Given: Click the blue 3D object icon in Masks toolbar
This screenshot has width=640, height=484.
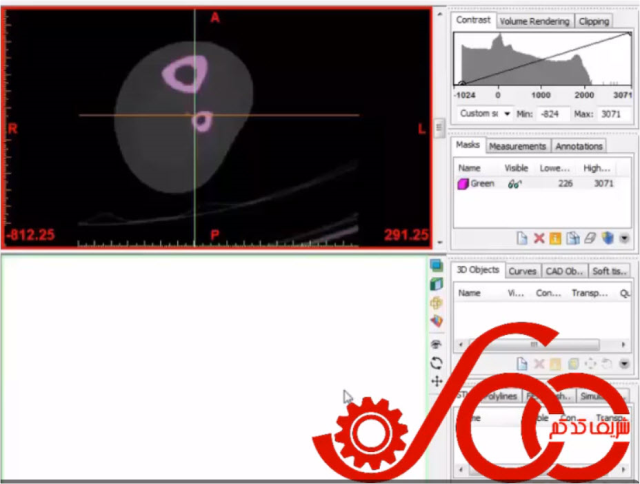Looking at the screenshot, I should 607,238.
